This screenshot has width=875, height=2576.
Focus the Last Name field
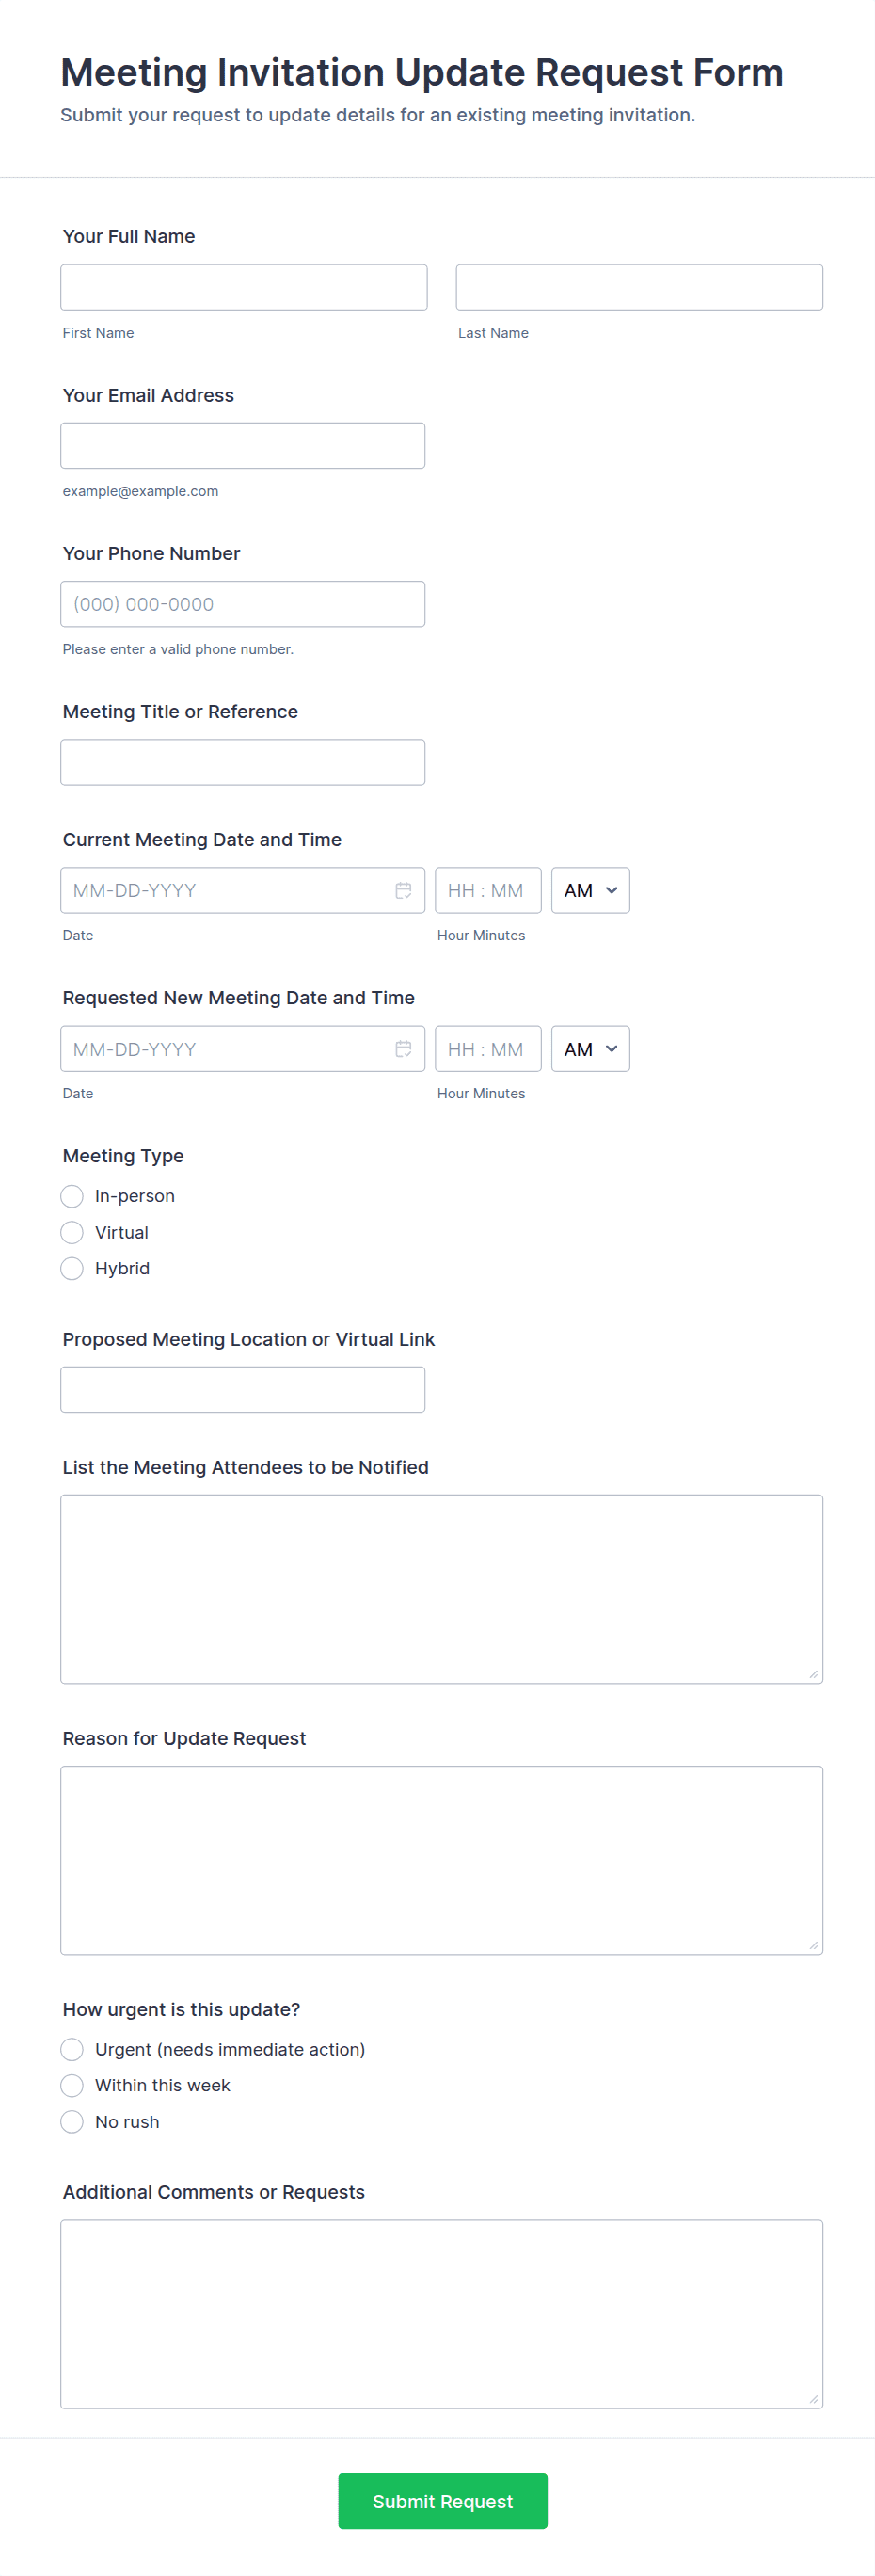(639, 287)
